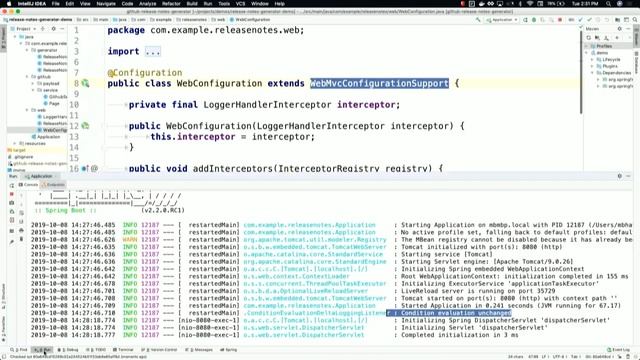Open Run panel settings gear
This screenshot has width=640, height=360.
tap(620, 176)
